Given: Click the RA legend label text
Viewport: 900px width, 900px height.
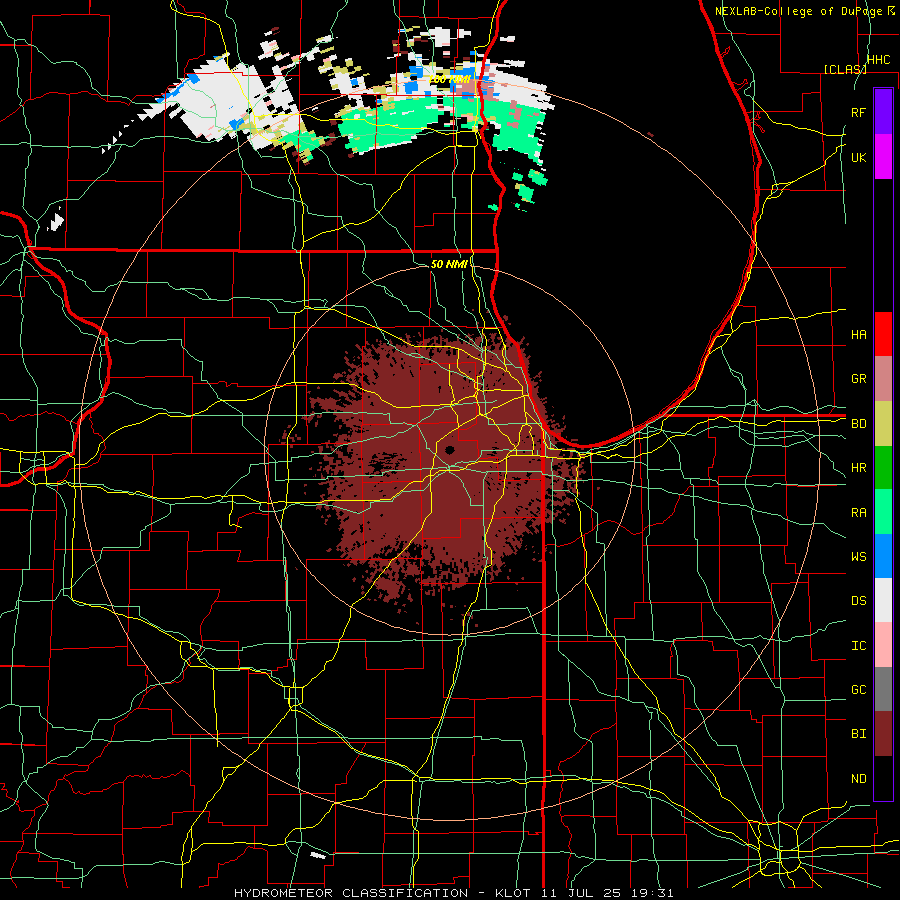Looking at the screenshot, I should pos(858,513).
